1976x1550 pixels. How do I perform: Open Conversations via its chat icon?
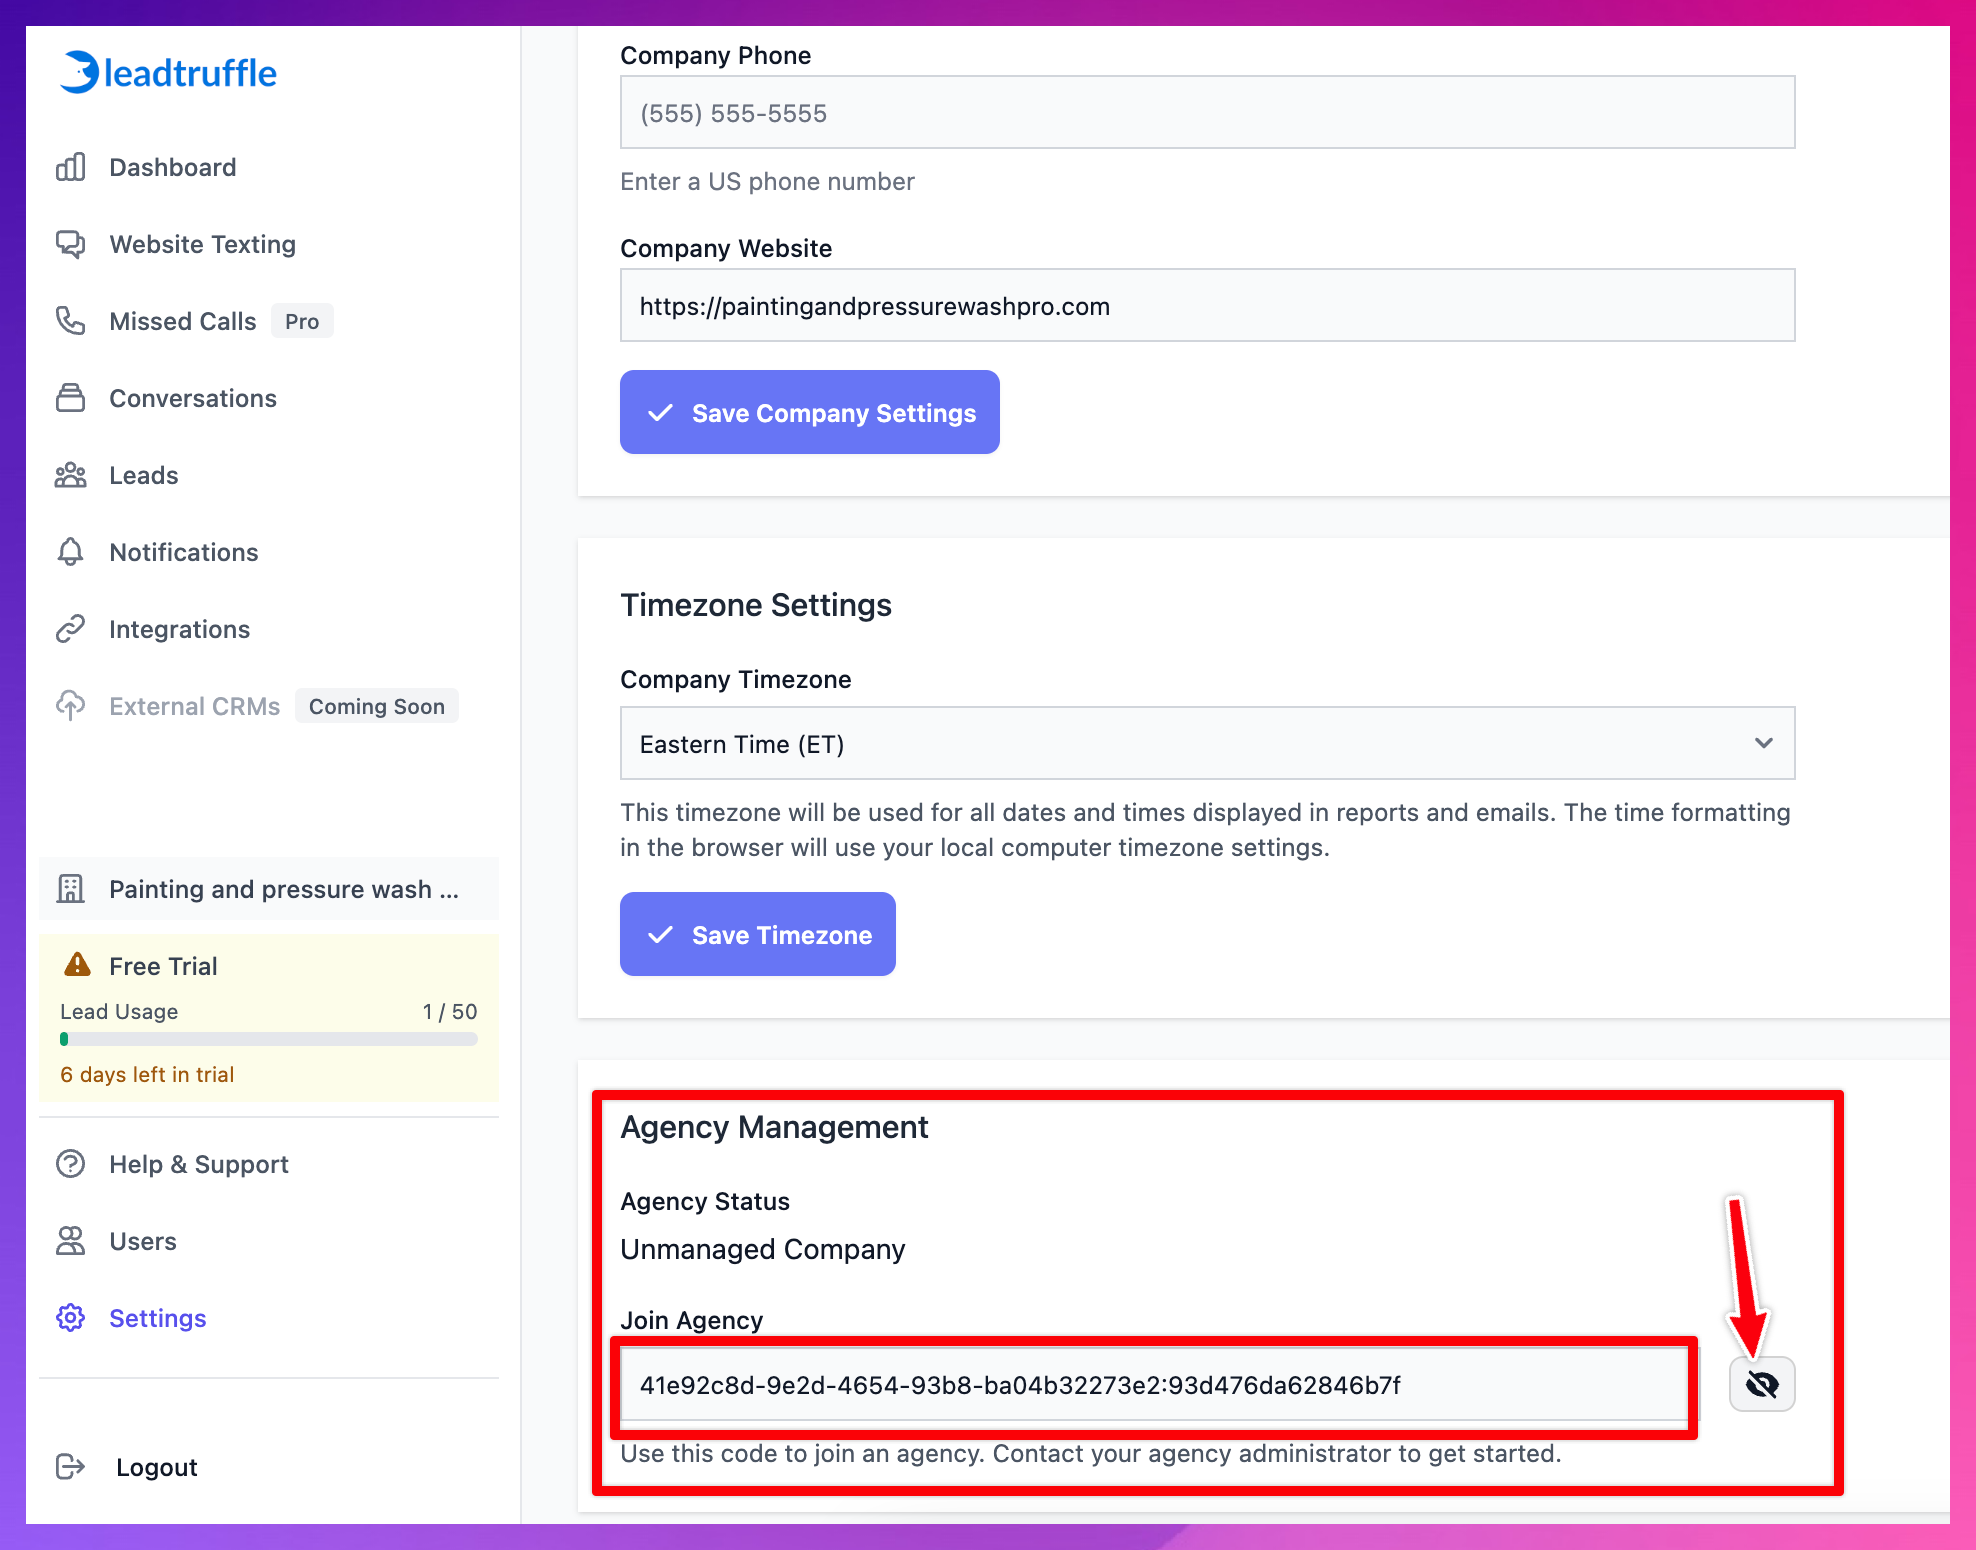click(70, 398)
